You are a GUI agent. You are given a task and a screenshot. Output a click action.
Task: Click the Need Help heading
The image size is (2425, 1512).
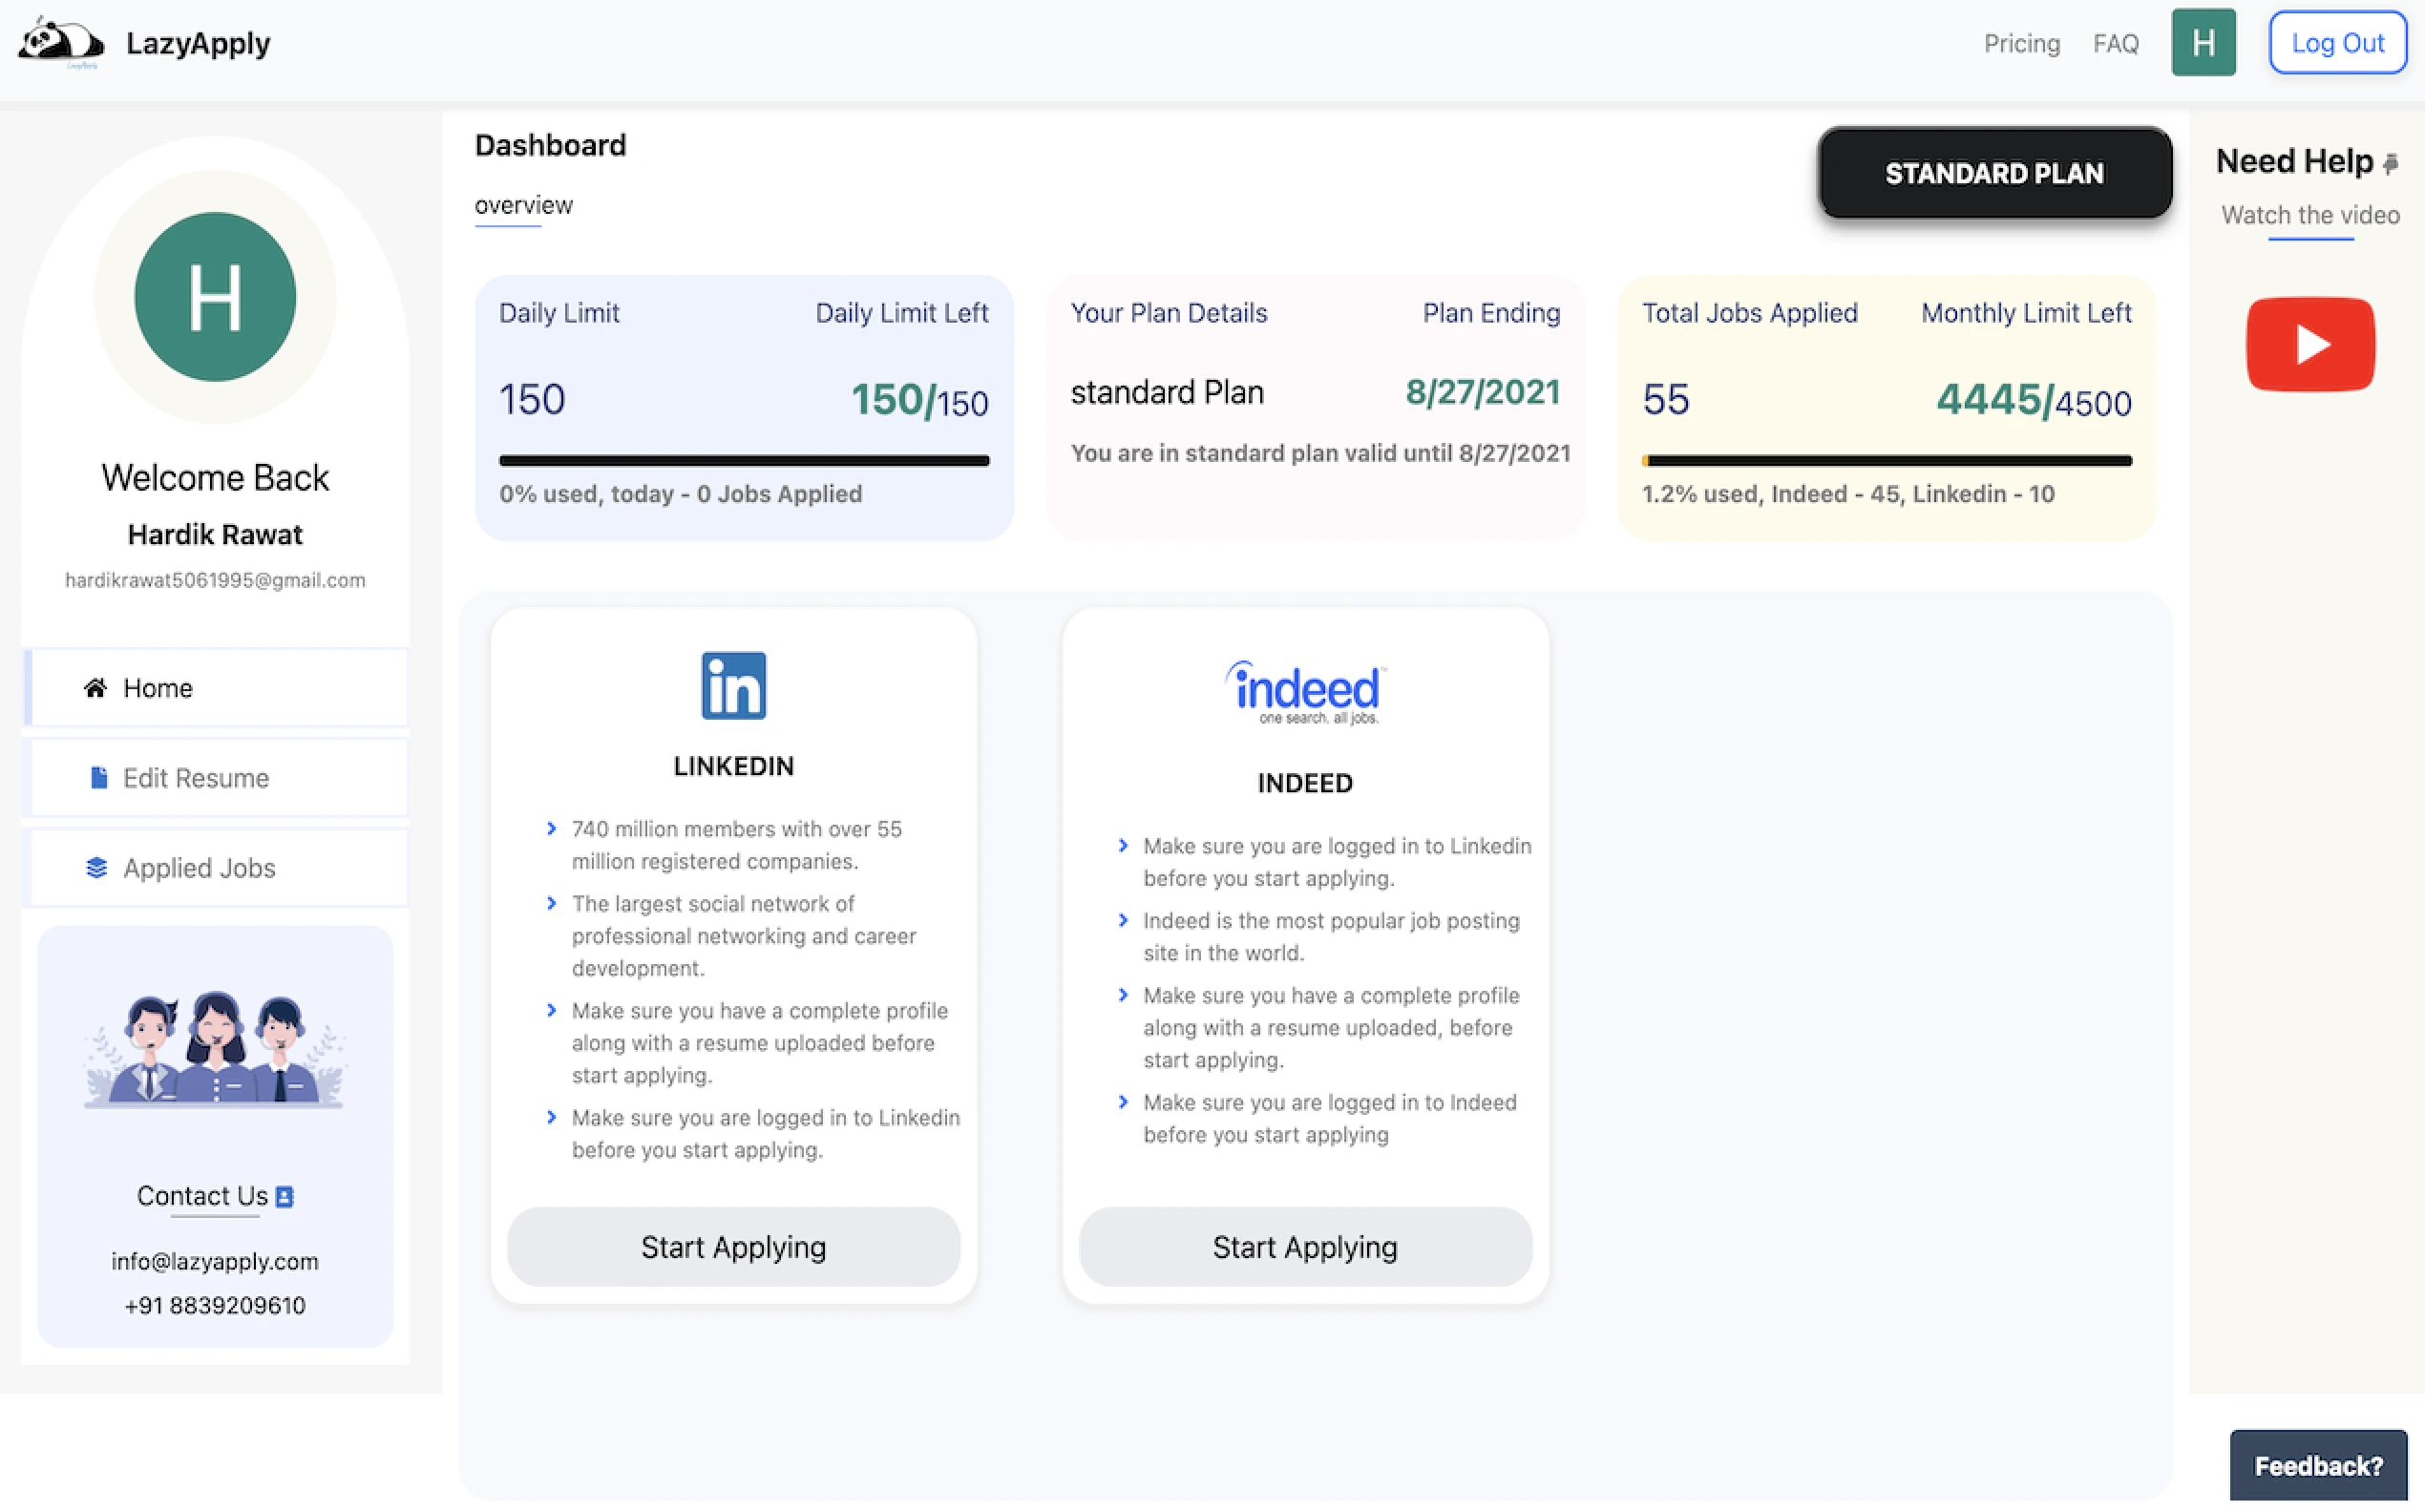click(x=2294, y=162)
